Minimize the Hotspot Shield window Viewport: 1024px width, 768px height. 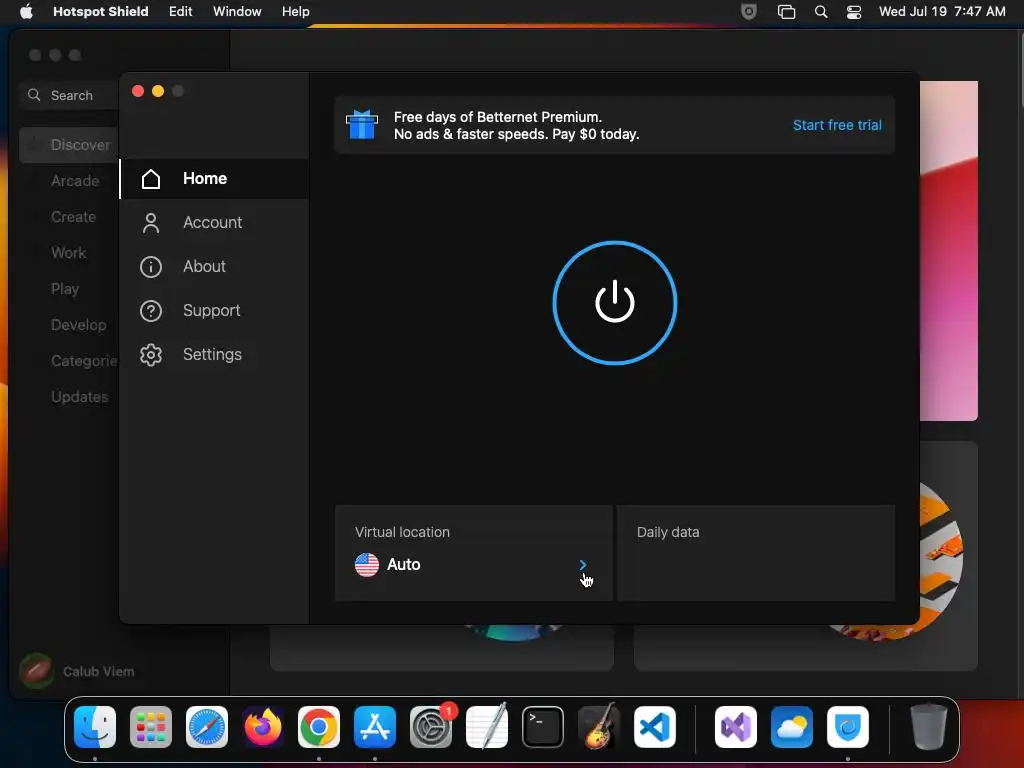[x=158, y=91]
